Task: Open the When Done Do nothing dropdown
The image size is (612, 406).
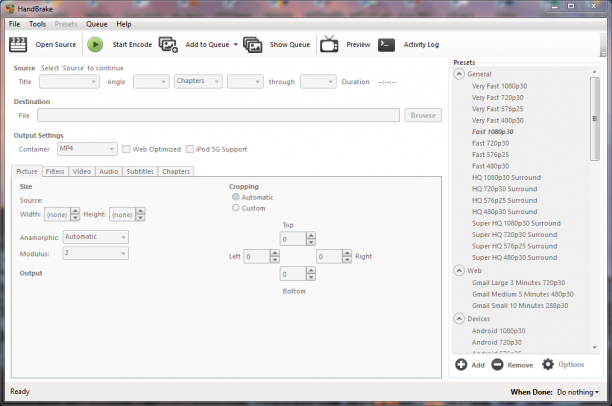Action: click(578, 392)
